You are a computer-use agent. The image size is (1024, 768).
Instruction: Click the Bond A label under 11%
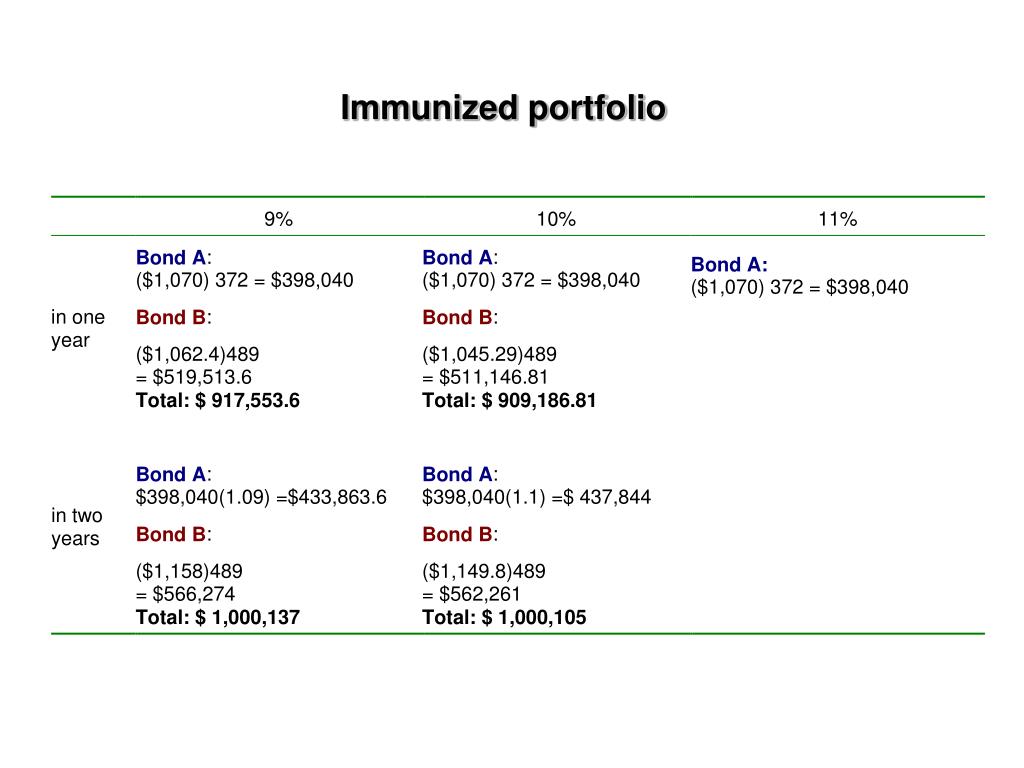coord(729,265)
